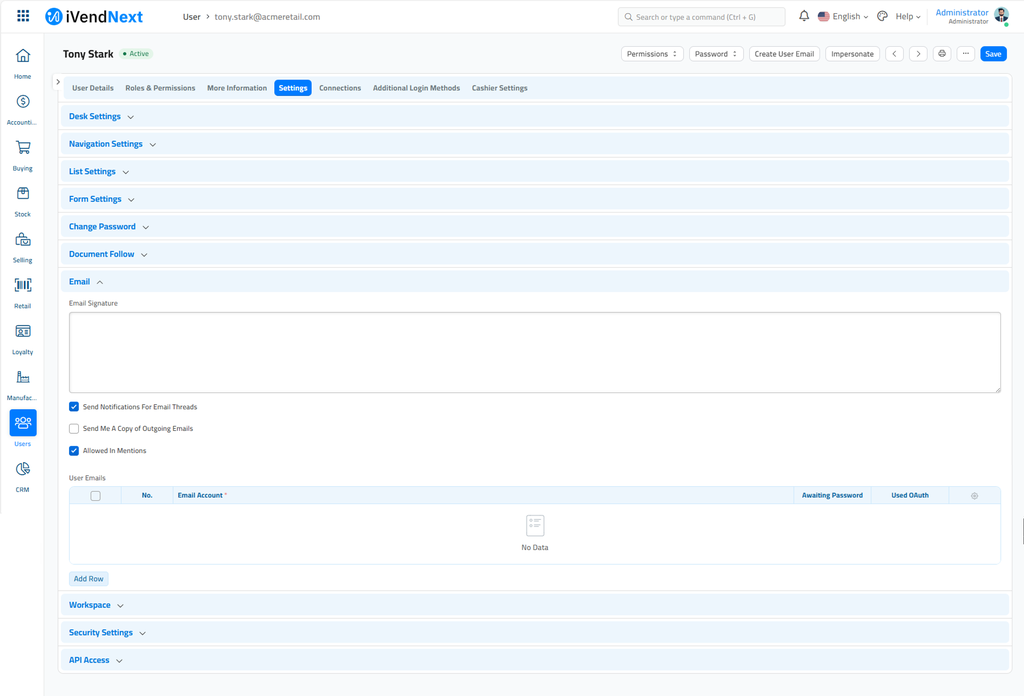Add Row to User Emails table
The height and width of the screenshot is (696, 1024).
[x=89, y=578]
